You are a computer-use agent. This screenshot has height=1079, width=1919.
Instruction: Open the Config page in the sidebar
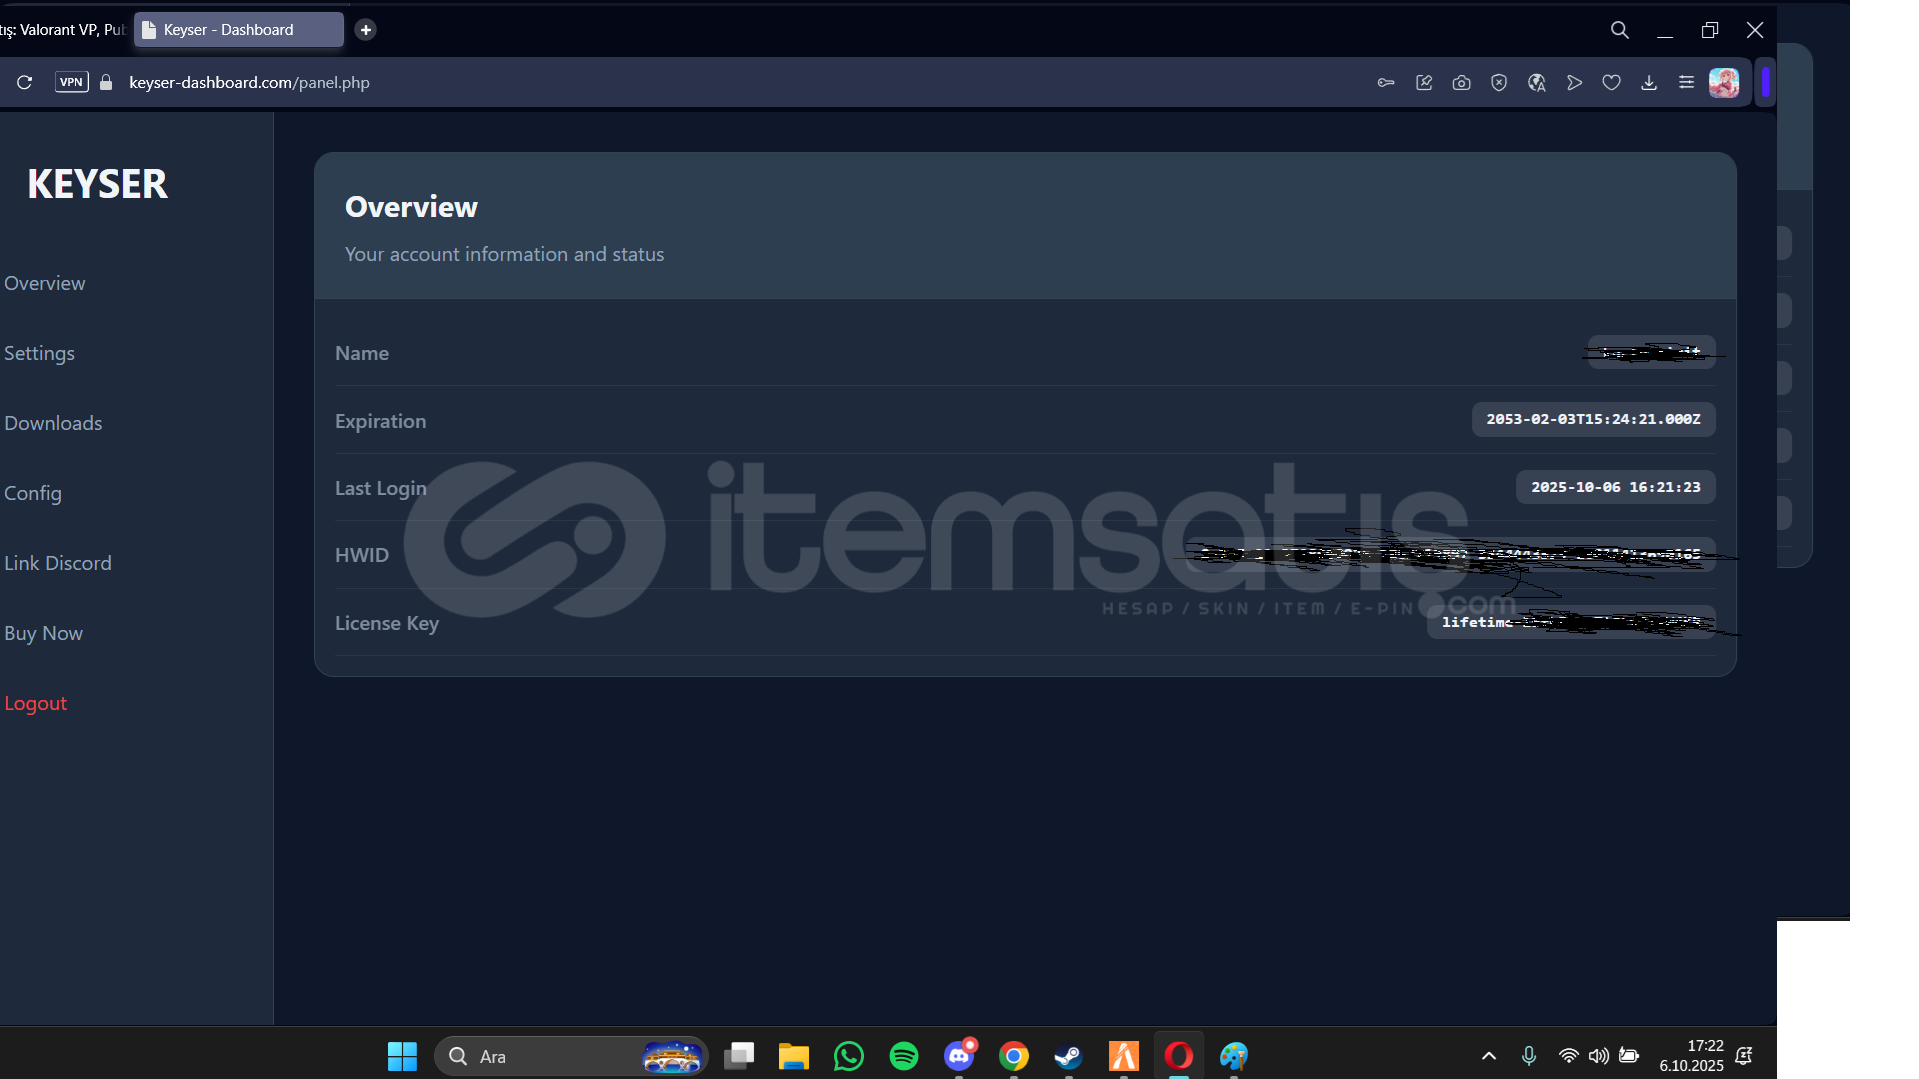33,493
